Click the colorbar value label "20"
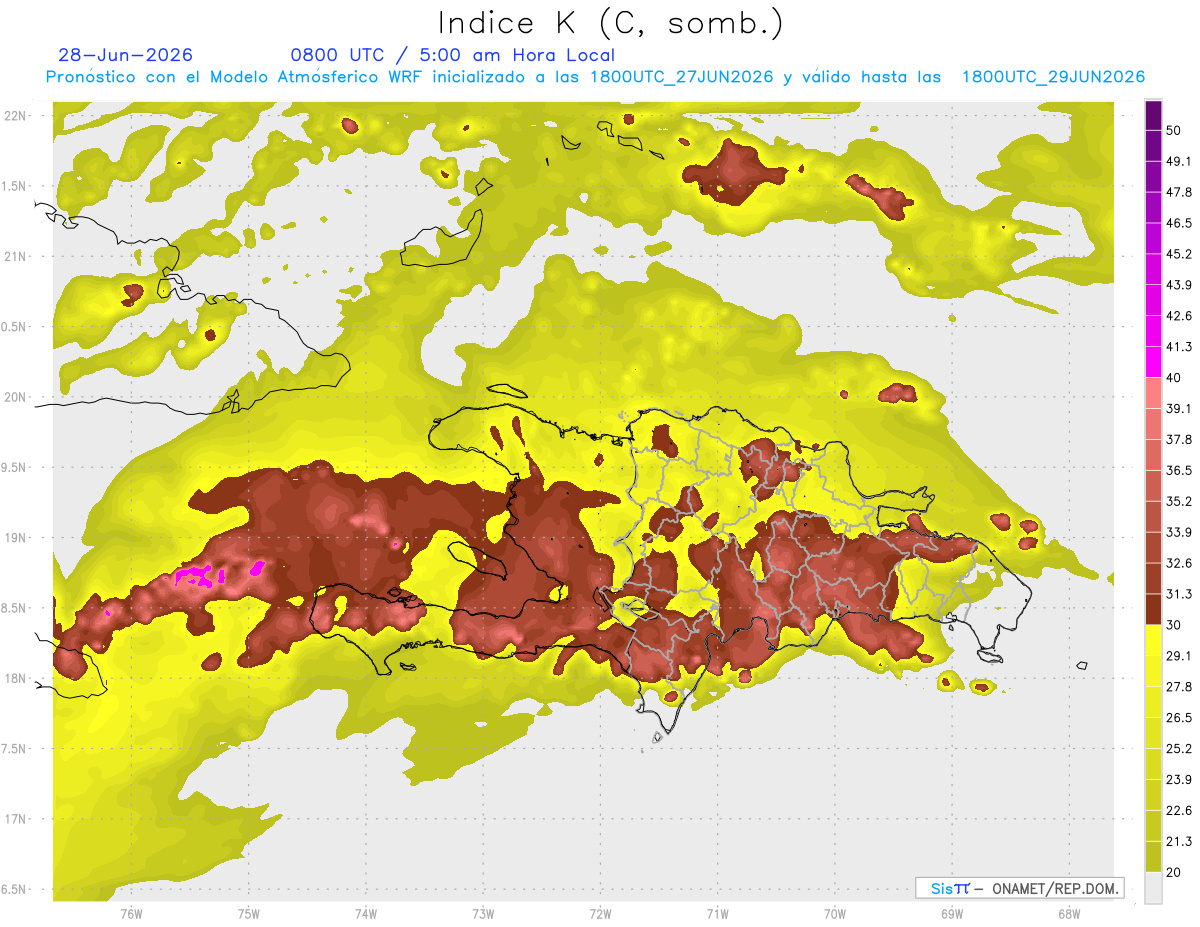 click(1173, 872)
